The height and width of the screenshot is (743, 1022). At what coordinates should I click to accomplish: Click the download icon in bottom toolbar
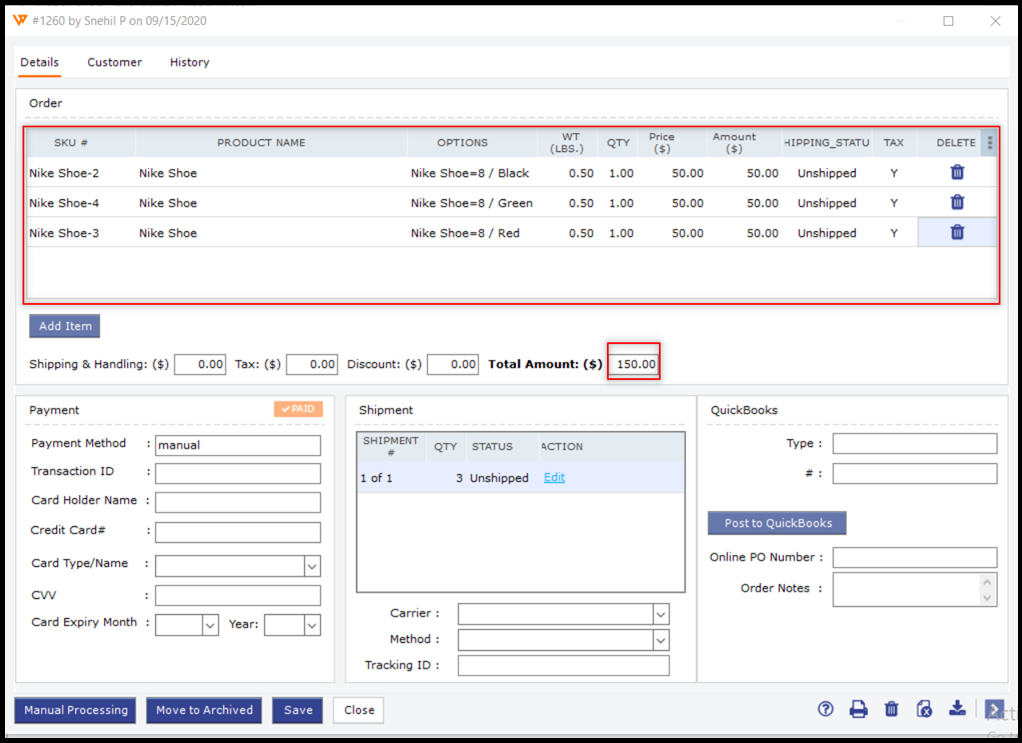pos(957,709)
